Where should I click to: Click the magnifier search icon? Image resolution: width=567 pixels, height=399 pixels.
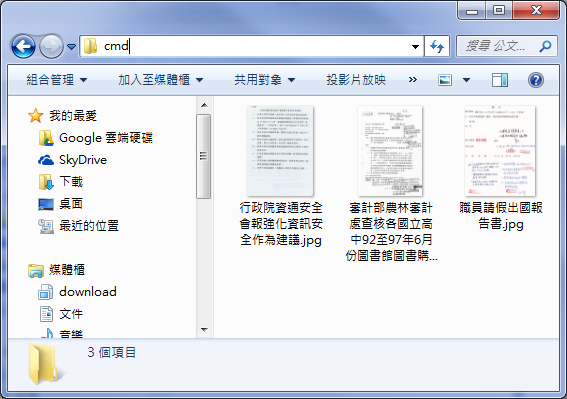coord(545,46)
